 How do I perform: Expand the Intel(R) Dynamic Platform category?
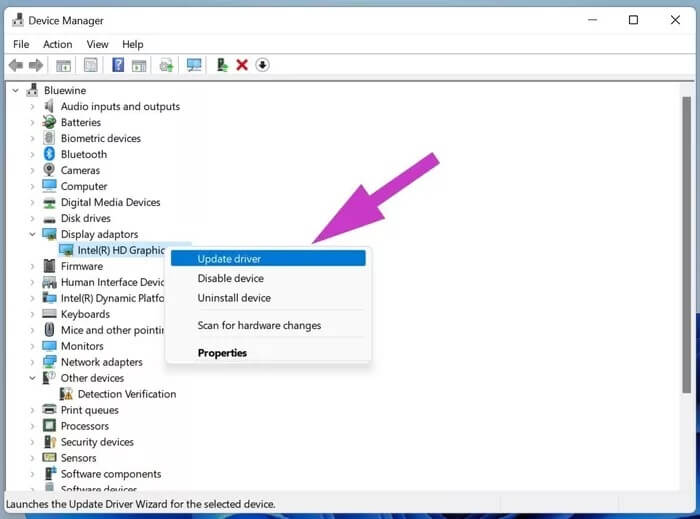coord(32,298)
